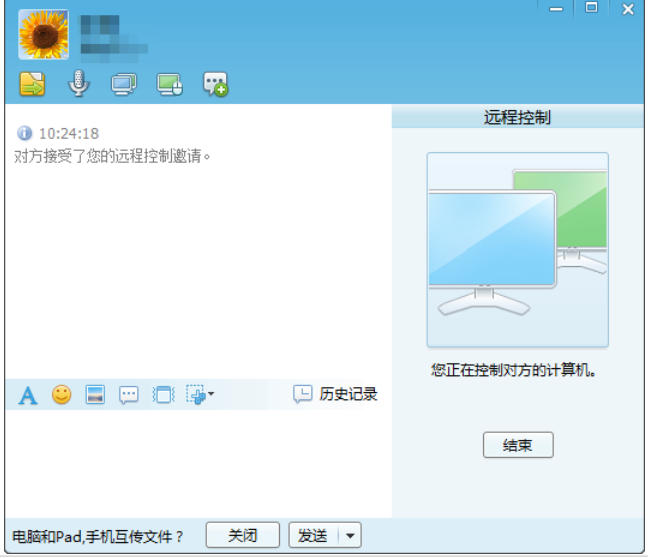Click into the message input area
The width and height of the screenshot is (648, 558).
coord(198,463)
